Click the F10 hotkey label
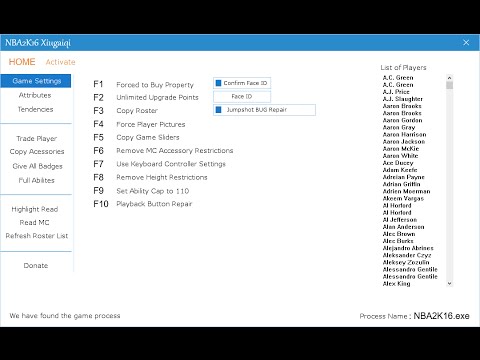Viewport: 480px width, 360px height. click(101, 204)
